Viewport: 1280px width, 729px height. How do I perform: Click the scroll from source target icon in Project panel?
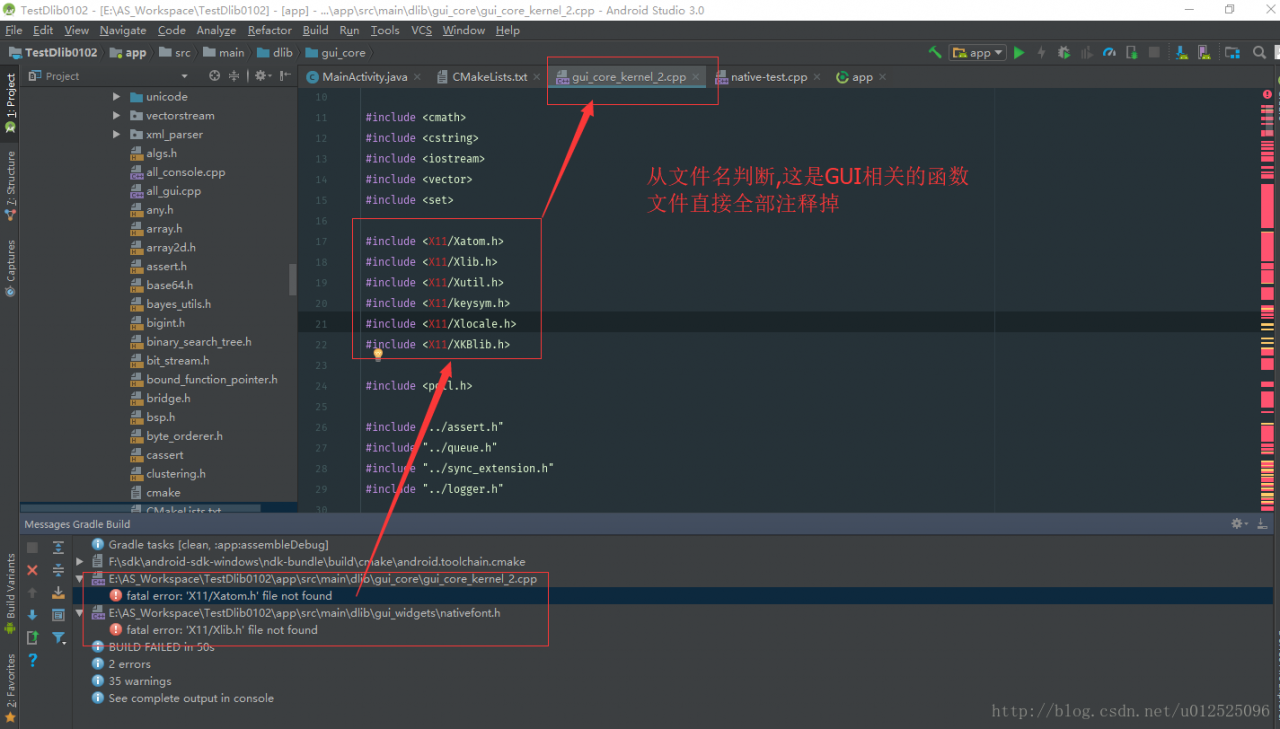click(214, 76)
